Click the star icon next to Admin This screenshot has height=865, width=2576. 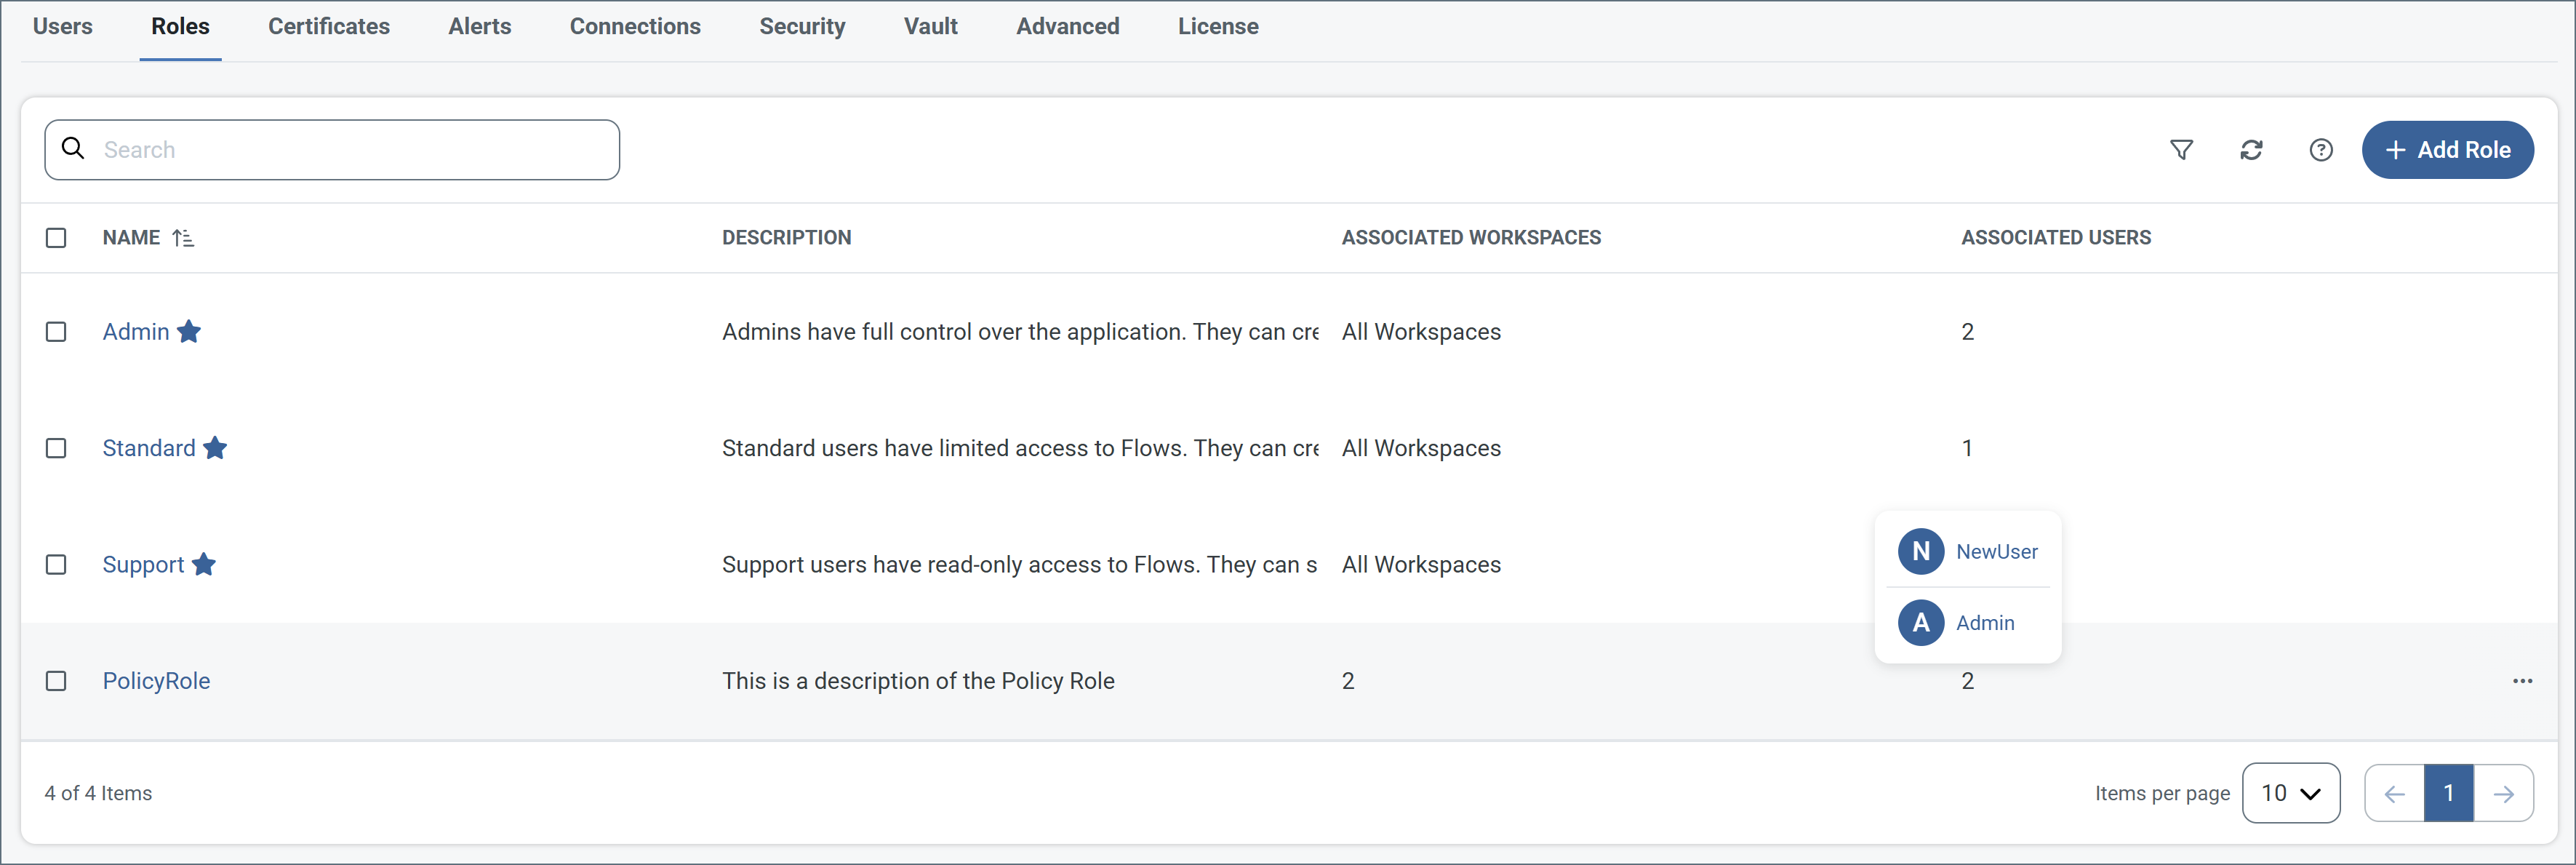coord(189,332)
